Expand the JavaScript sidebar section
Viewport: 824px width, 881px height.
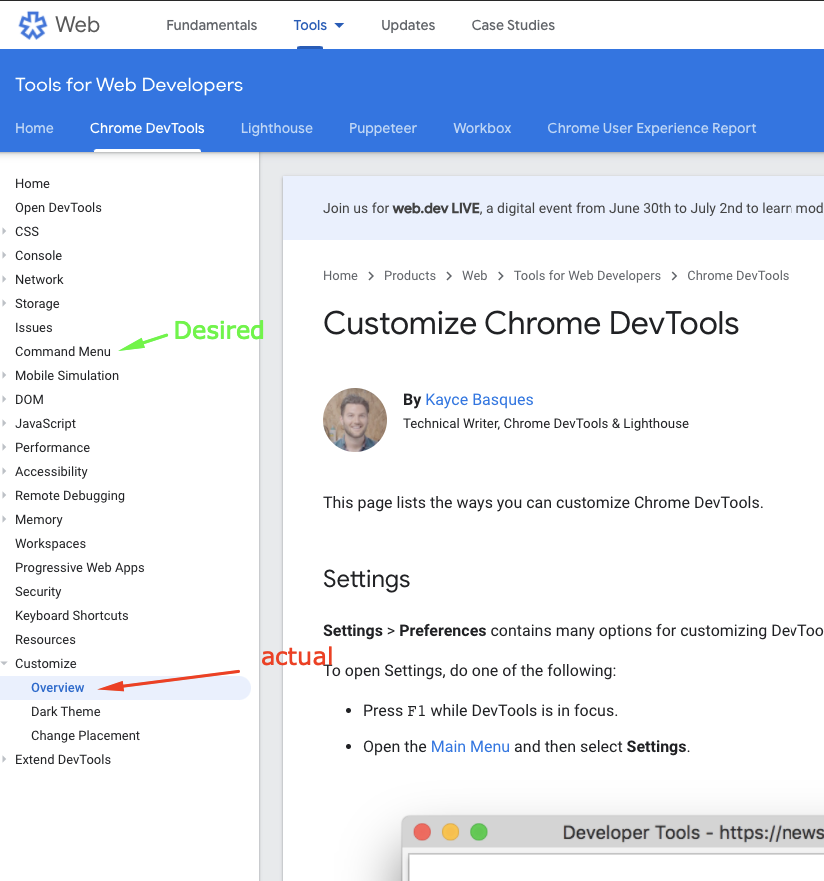click(x=7, y=423)
